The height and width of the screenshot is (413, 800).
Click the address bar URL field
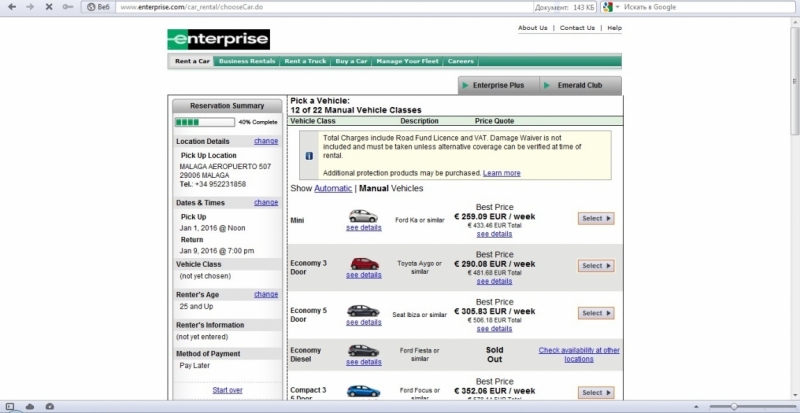[300, 7]
